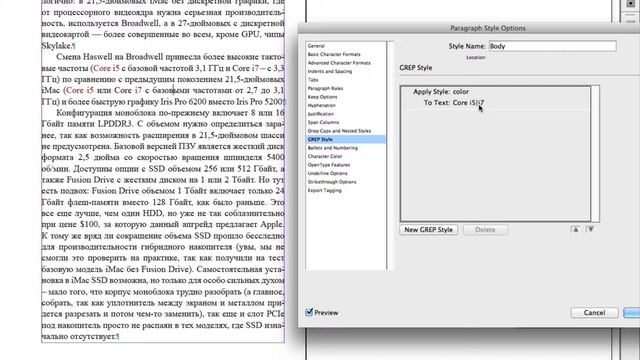
Task: Cancel the Paragraph Style Options dialog
Action: point(594,313)
